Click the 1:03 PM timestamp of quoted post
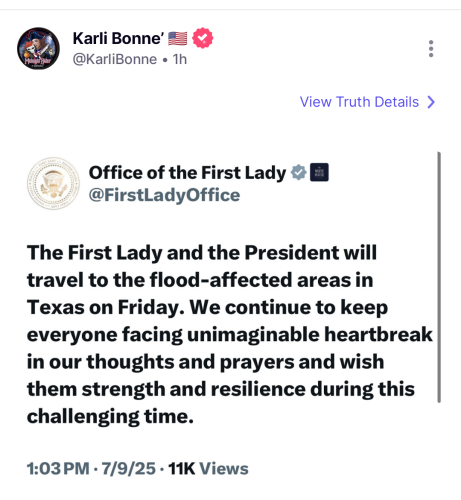Image resolution: width=461 pixels, height=500 pixels. click(x=58, y=468)
